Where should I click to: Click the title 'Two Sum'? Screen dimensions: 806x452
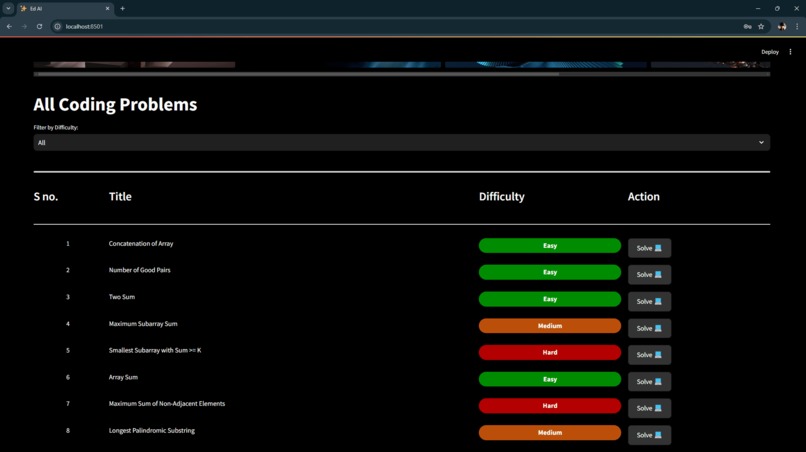tap(122, 297)
